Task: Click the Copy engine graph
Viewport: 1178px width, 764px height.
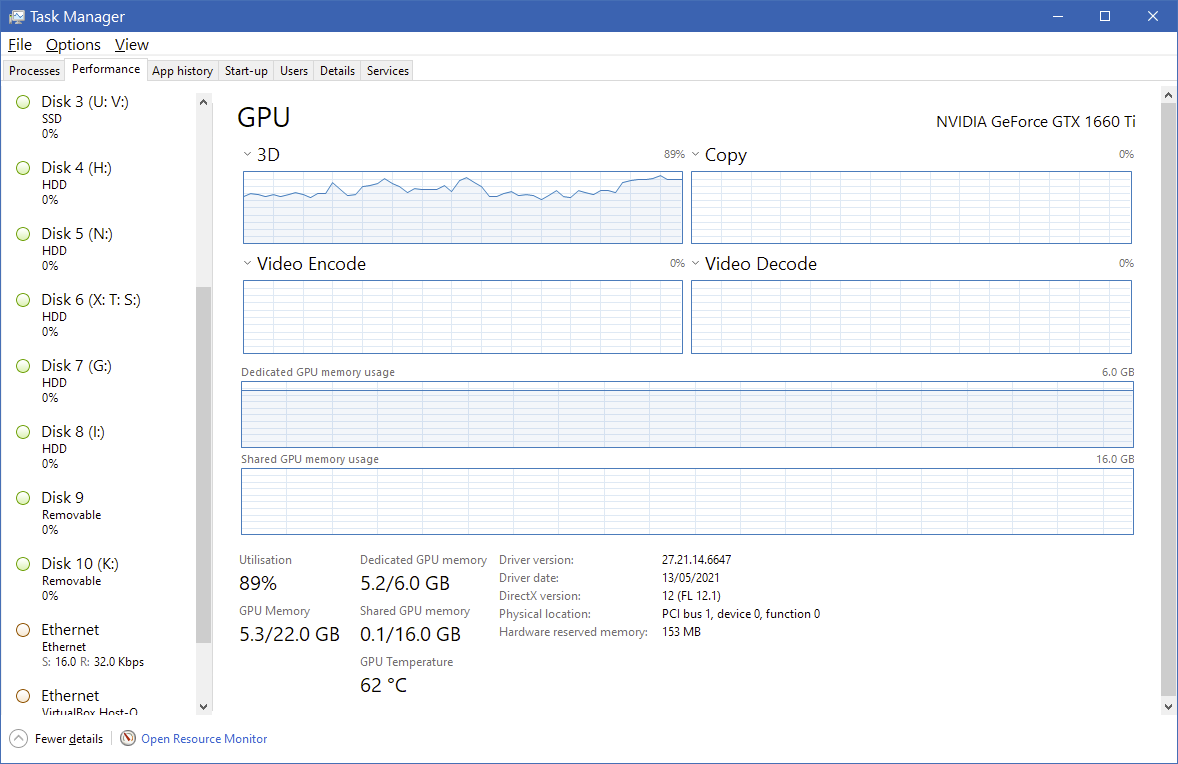Action: tap(911, 207)
